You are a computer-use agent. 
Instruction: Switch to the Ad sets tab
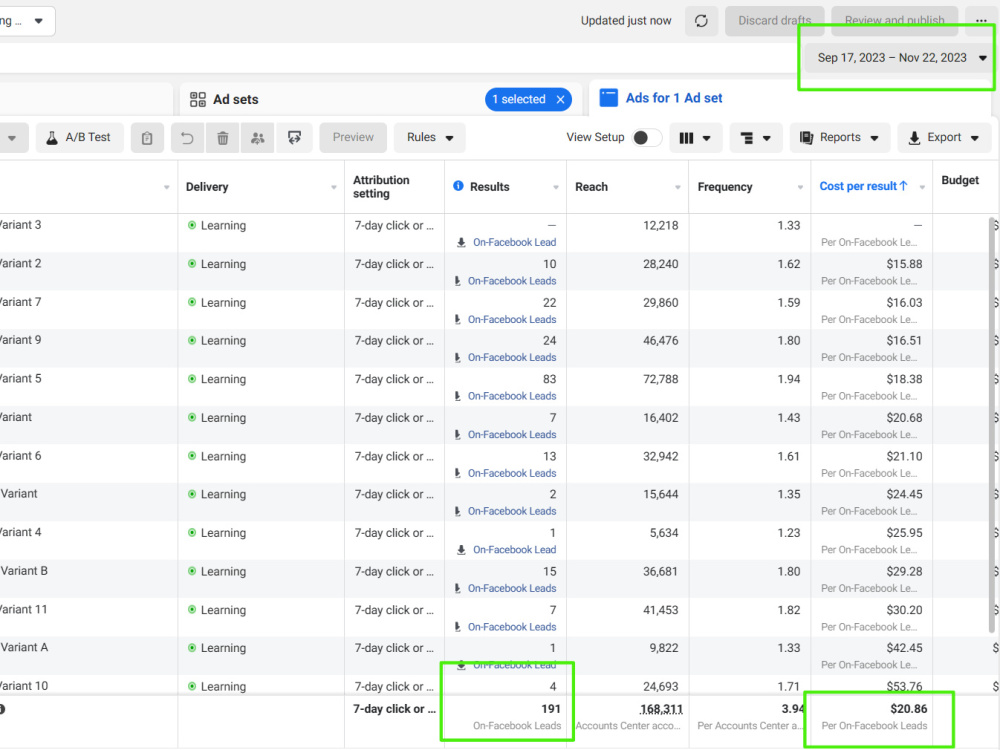(381, 99)
